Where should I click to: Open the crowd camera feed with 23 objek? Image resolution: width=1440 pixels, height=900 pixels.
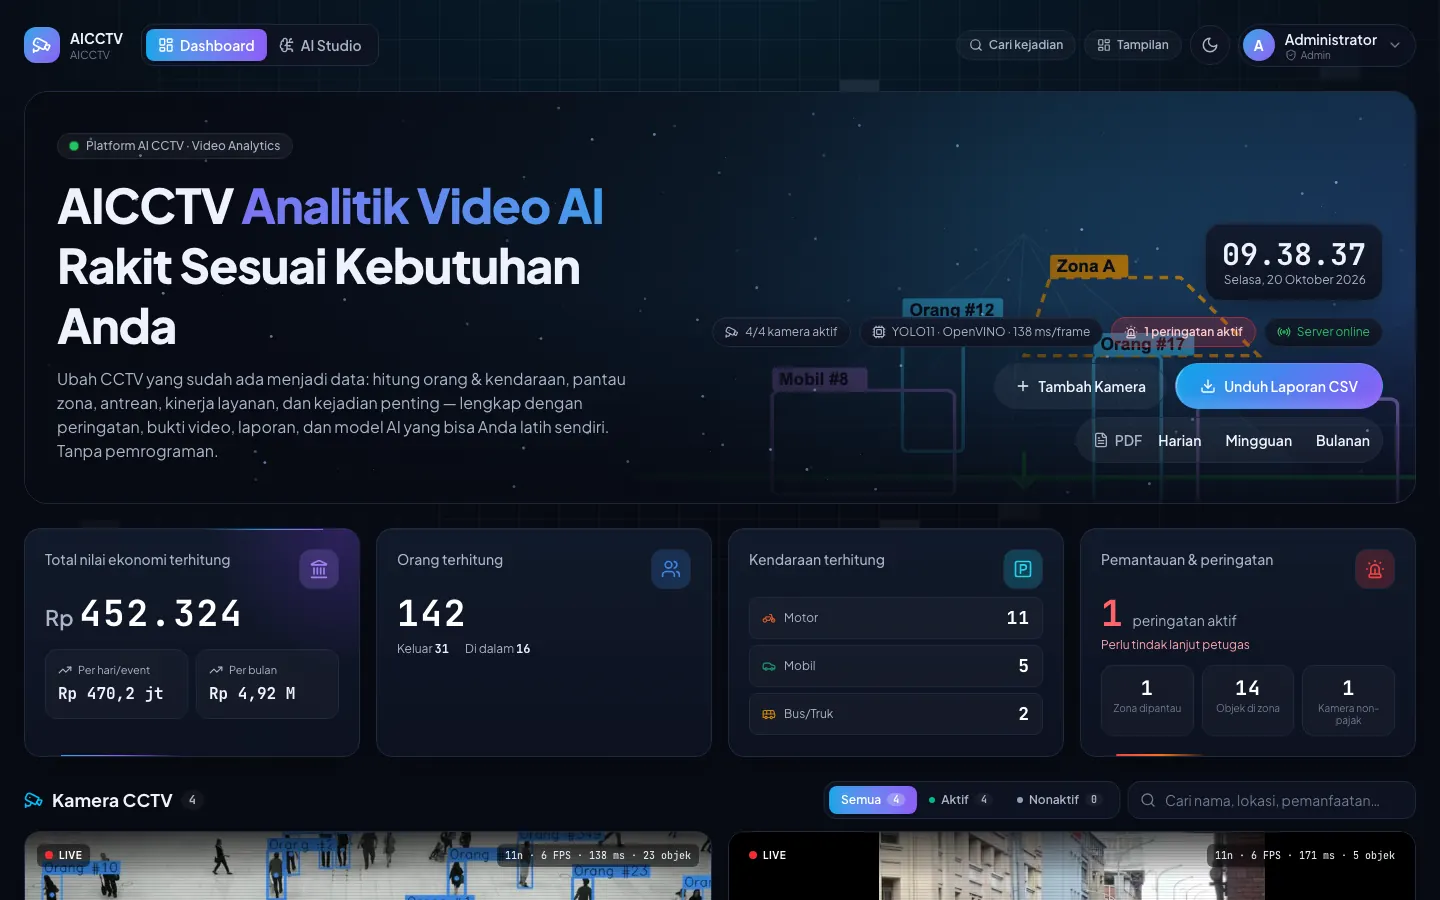tap(368, 866)
